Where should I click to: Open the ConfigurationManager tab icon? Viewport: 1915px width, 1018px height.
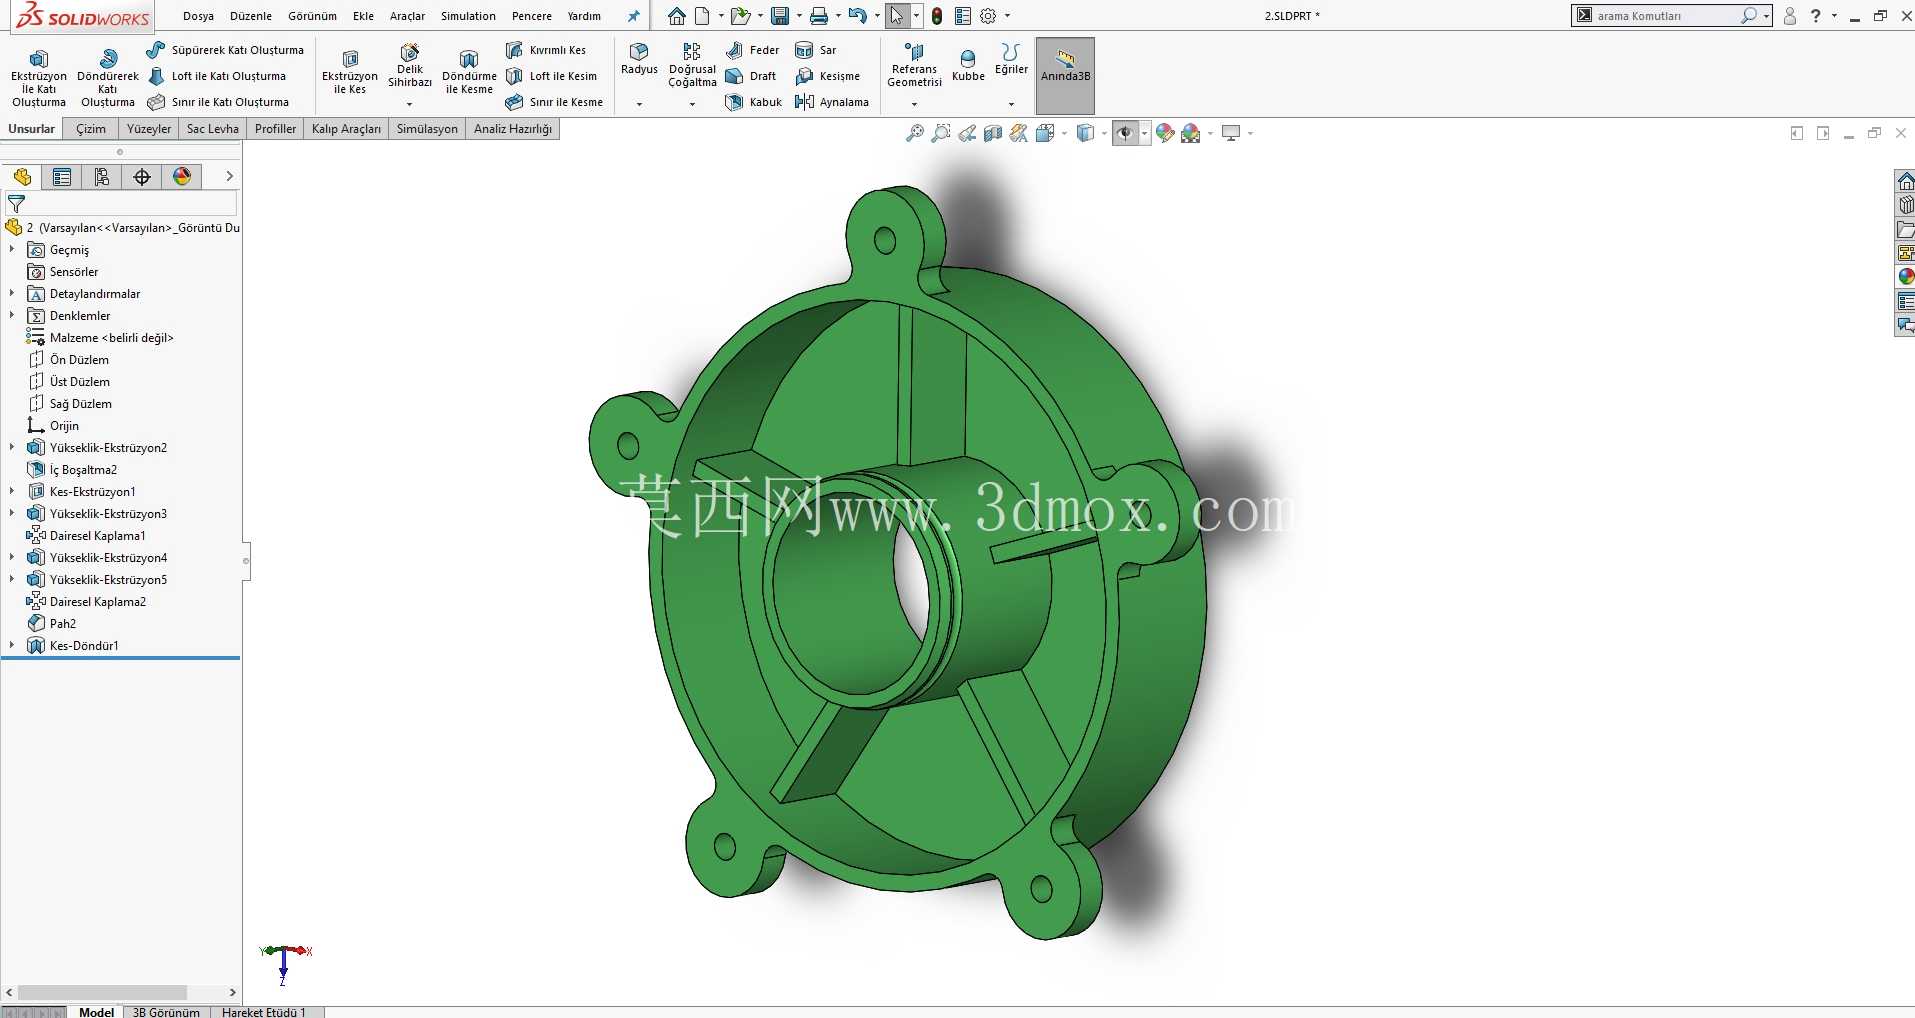102,177
